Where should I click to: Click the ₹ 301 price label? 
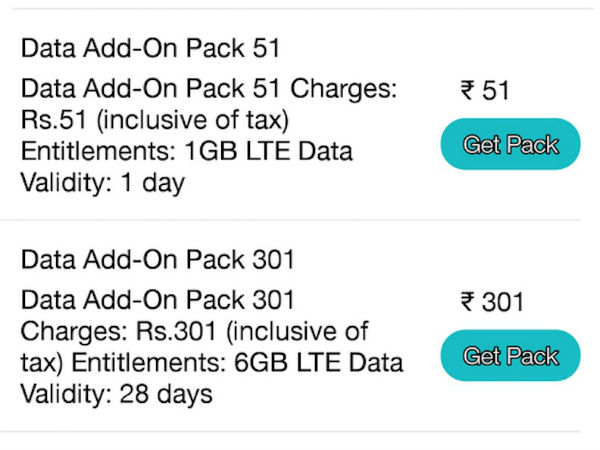point(491,302)
